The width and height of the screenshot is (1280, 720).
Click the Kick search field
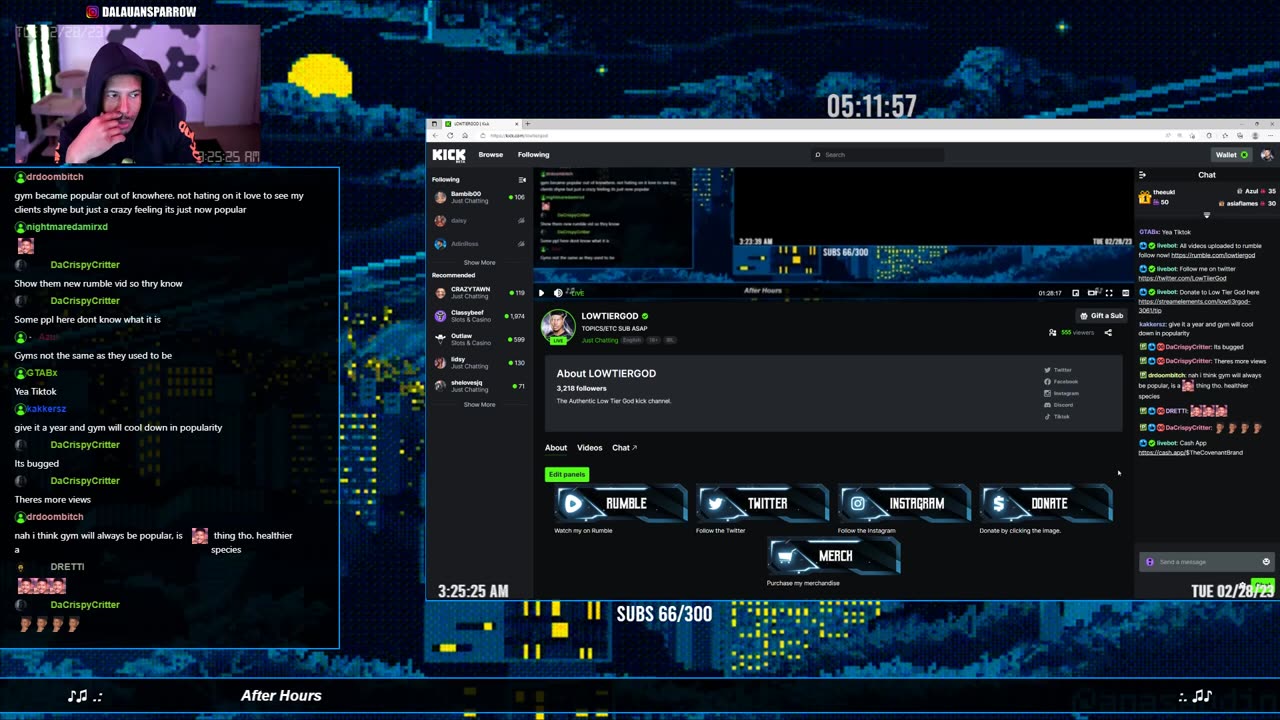pos(878,155)
